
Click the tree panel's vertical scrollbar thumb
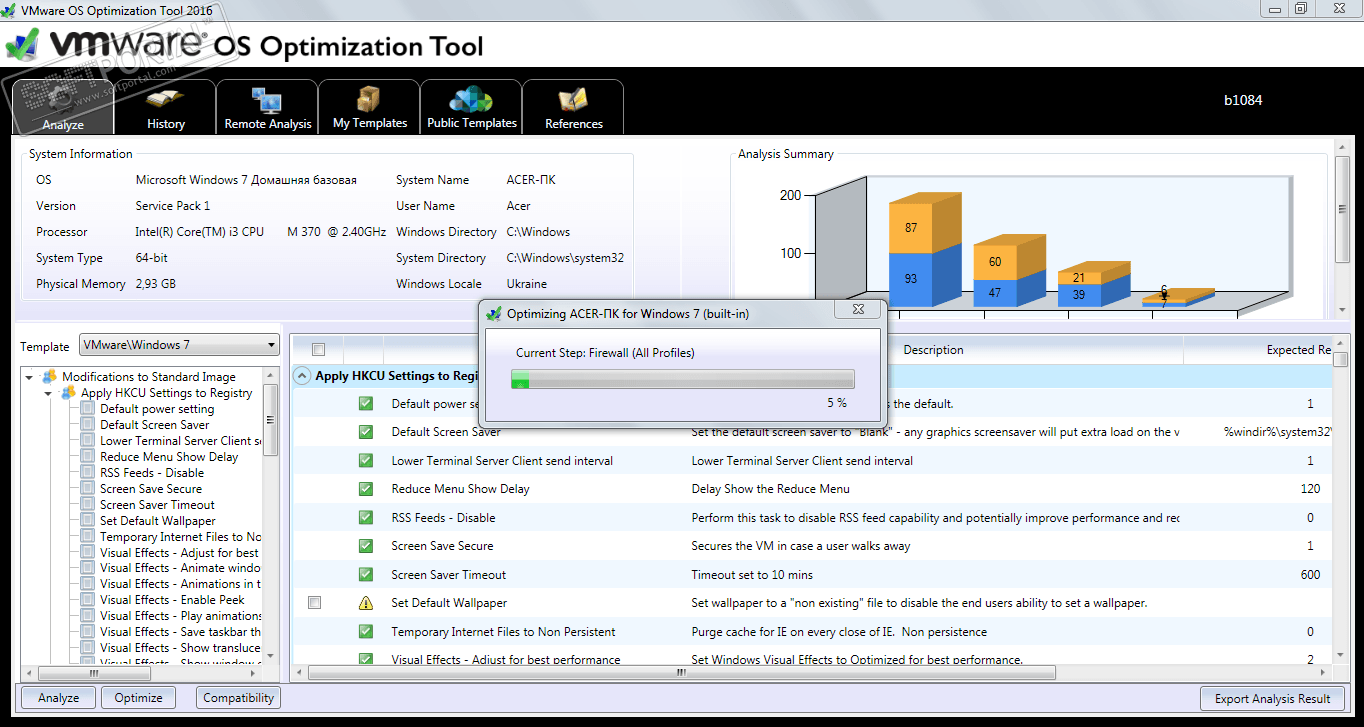click(270, 420)
